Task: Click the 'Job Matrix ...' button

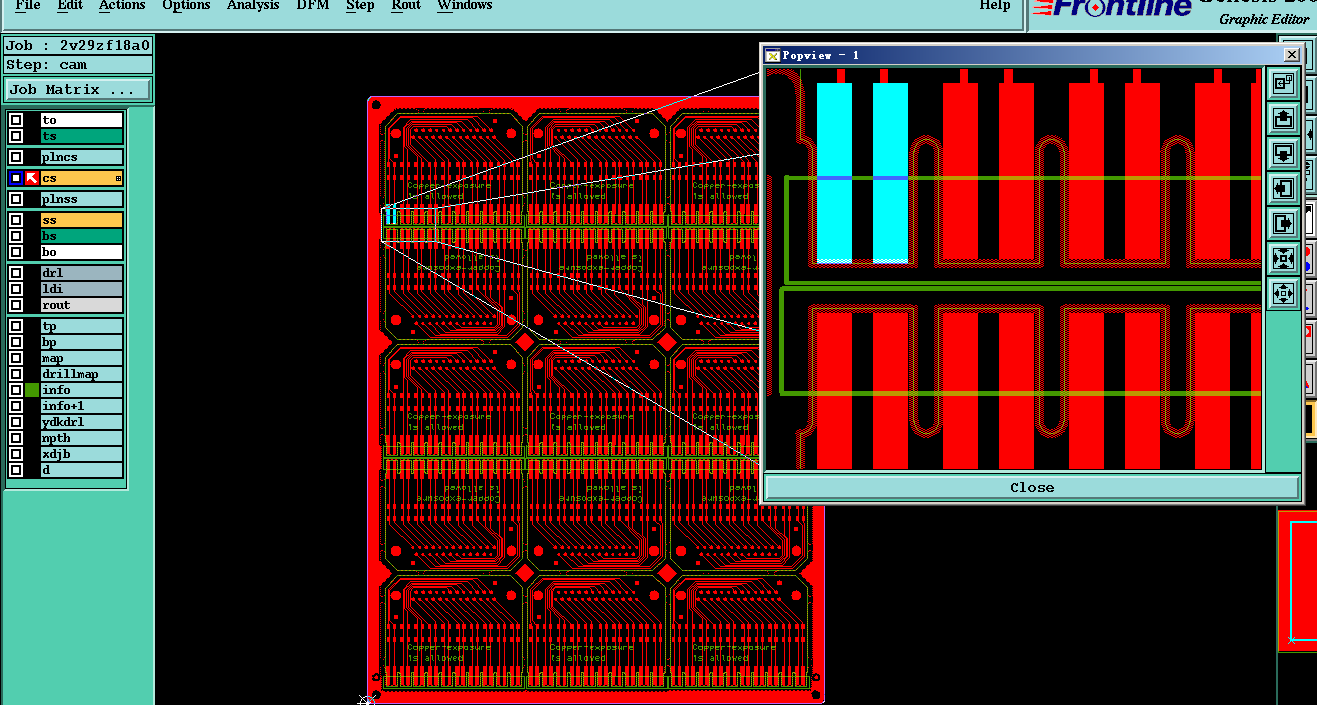Action: (x=78, y=90)
